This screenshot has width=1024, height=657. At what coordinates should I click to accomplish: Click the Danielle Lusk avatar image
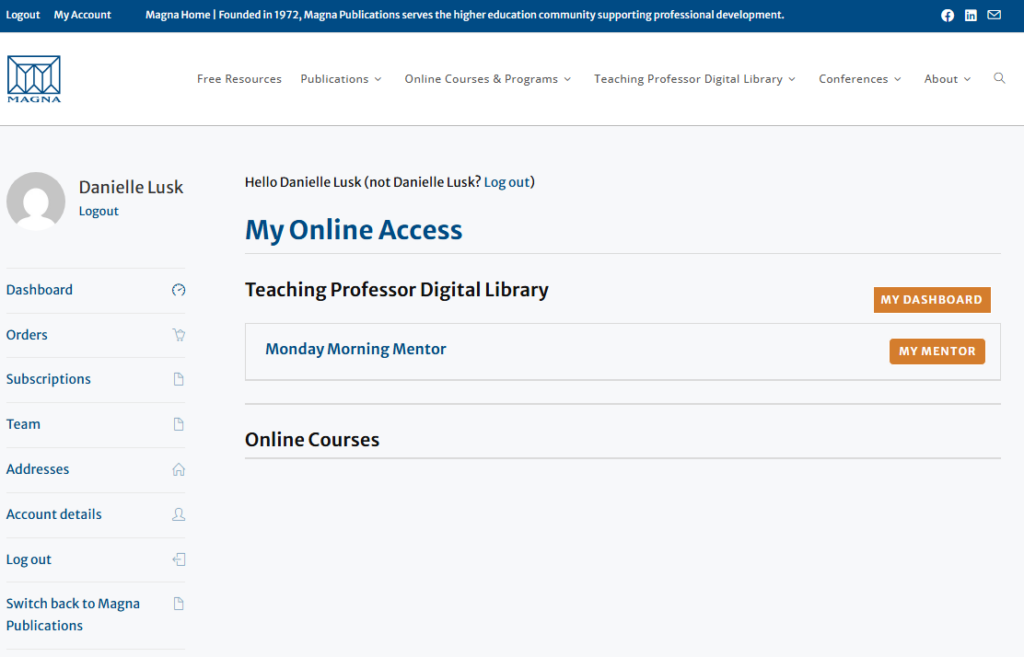[36, 201]
